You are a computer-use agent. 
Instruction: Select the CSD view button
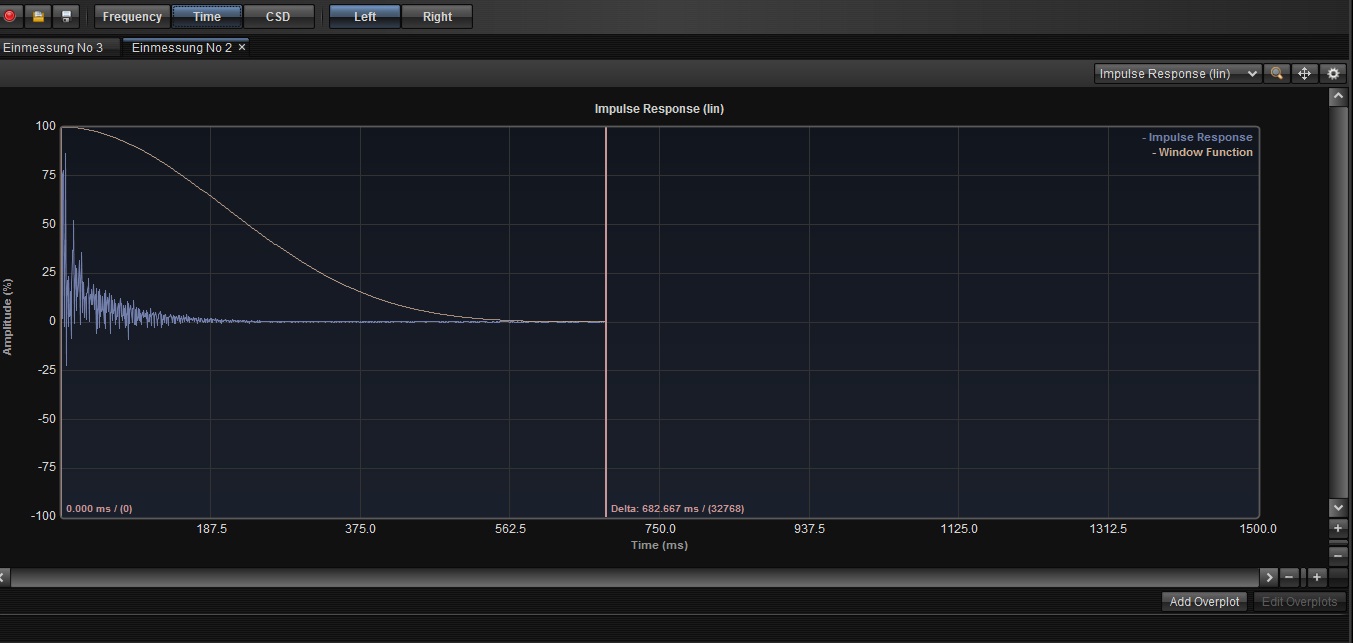point(278,16)
